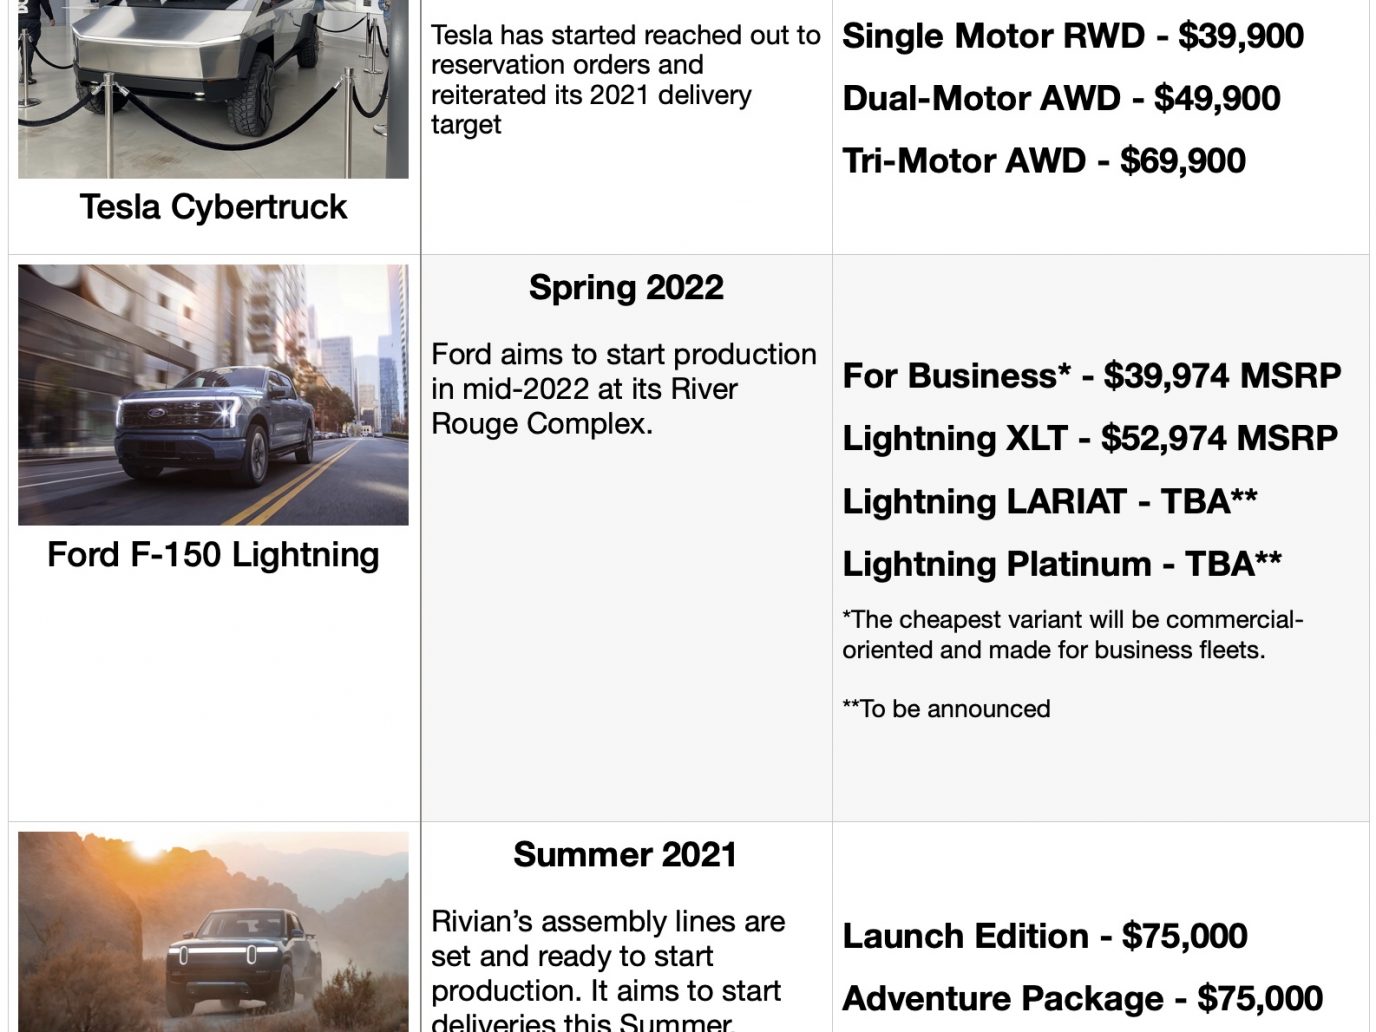Click the Rivian assembly lines paragraph

608,970
